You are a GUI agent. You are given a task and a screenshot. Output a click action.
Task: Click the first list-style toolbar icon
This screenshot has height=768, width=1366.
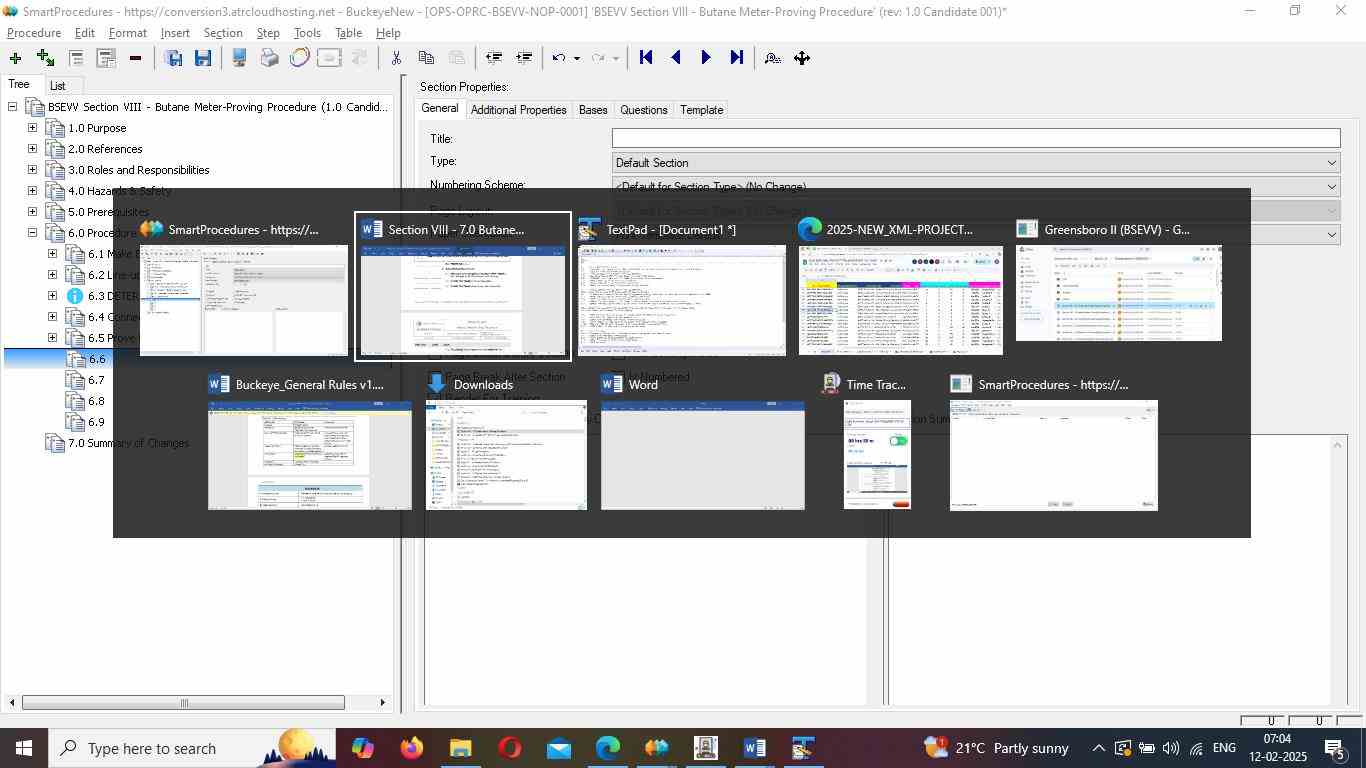75,58
